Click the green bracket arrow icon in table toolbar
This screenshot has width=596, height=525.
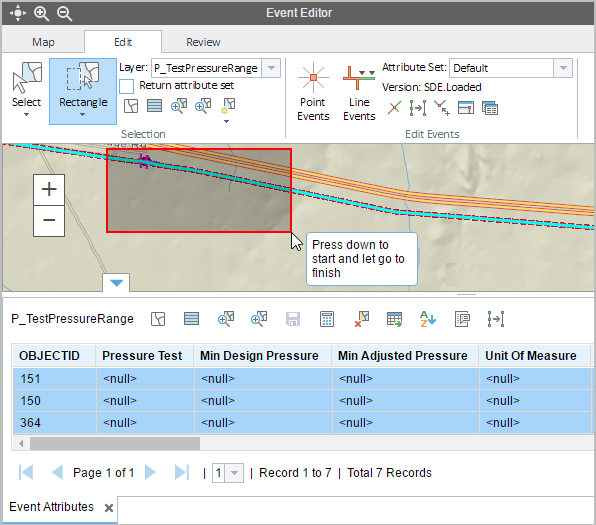pos(496,319)
